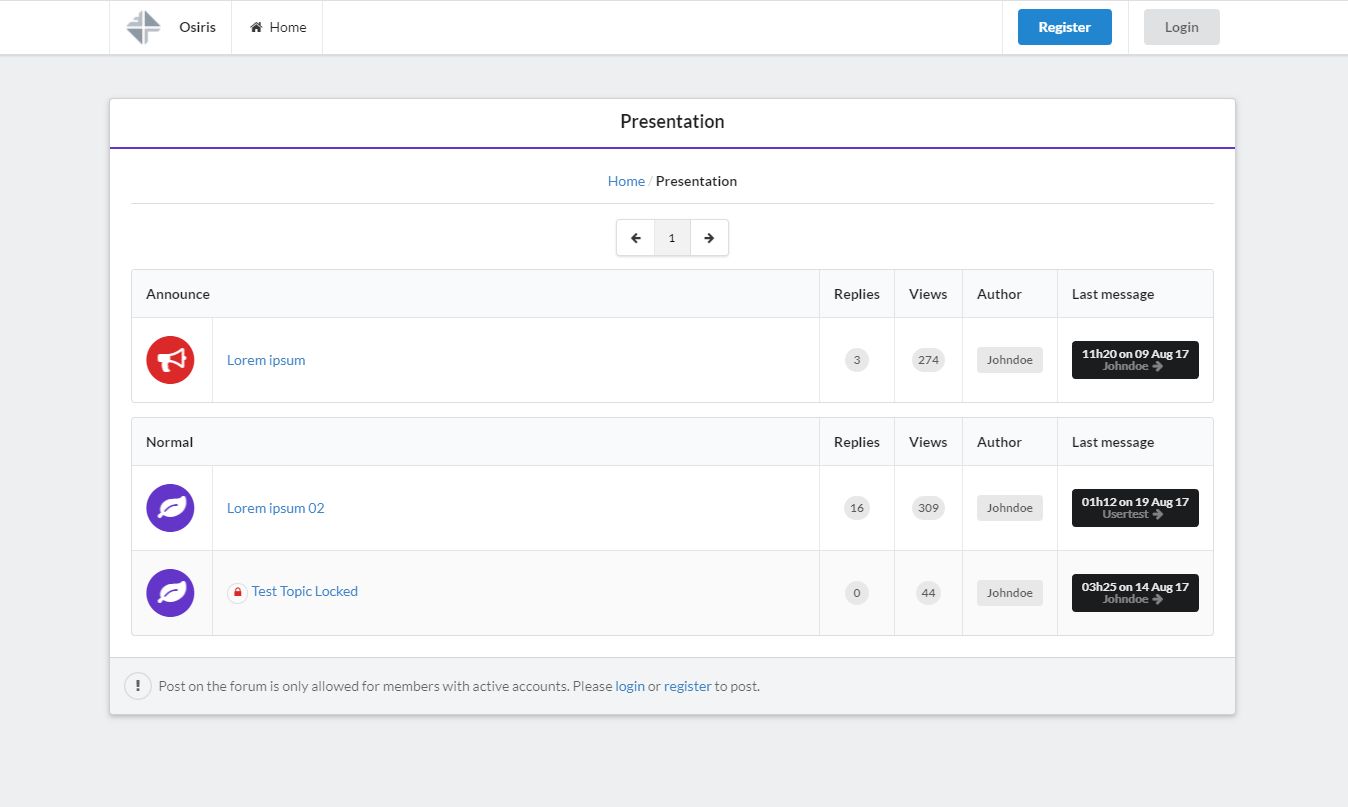1348x807 pixels.
Task: Click the Osiris logo icon
Action: pos(143,27)
